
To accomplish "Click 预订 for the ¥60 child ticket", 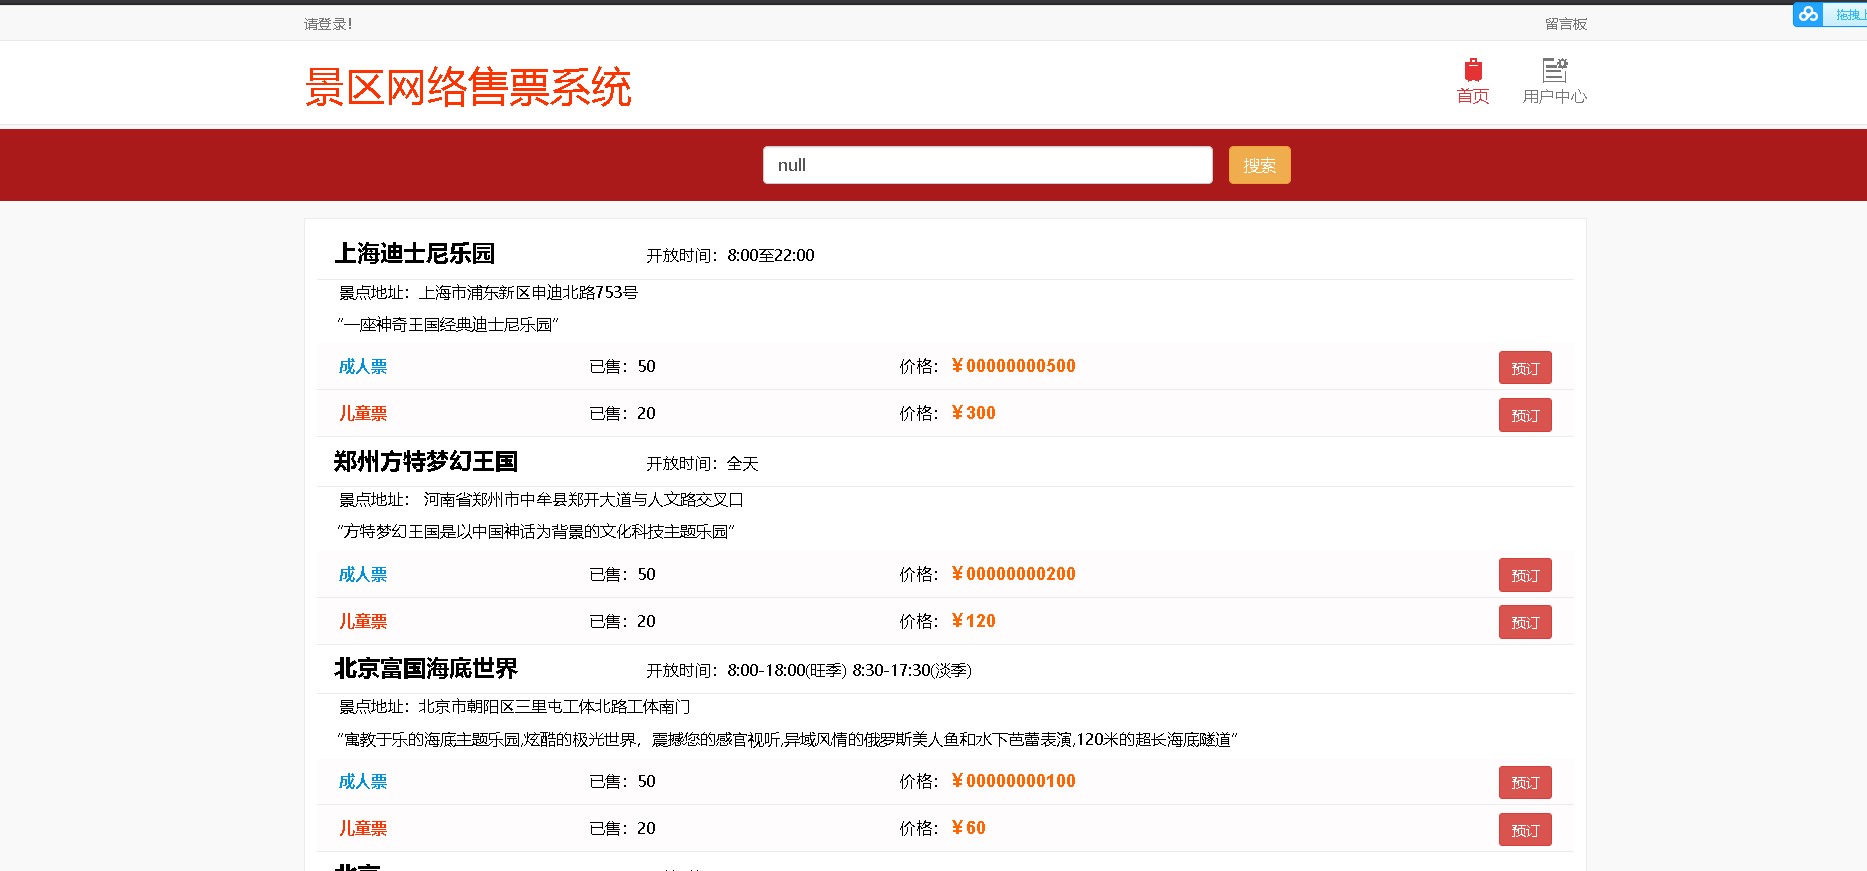I will tap(1524, 830).
